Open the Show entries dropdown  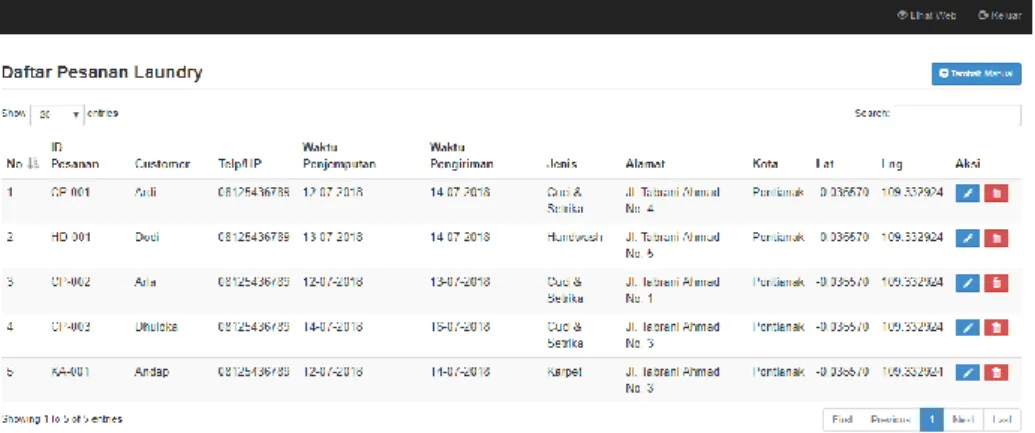[57, 114]
